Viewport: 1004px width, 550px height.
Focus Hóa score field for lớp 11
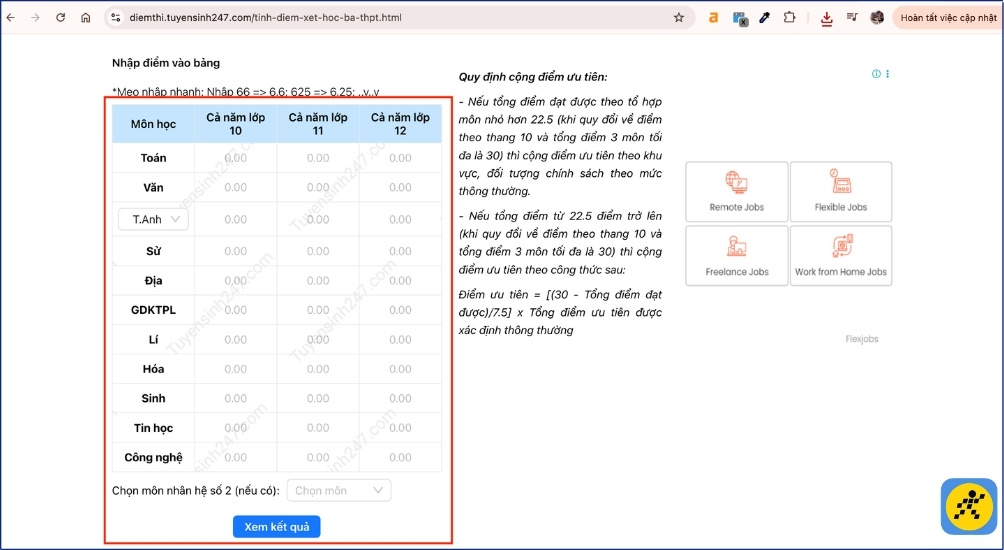pyautogui.click(x=318, y=369)
